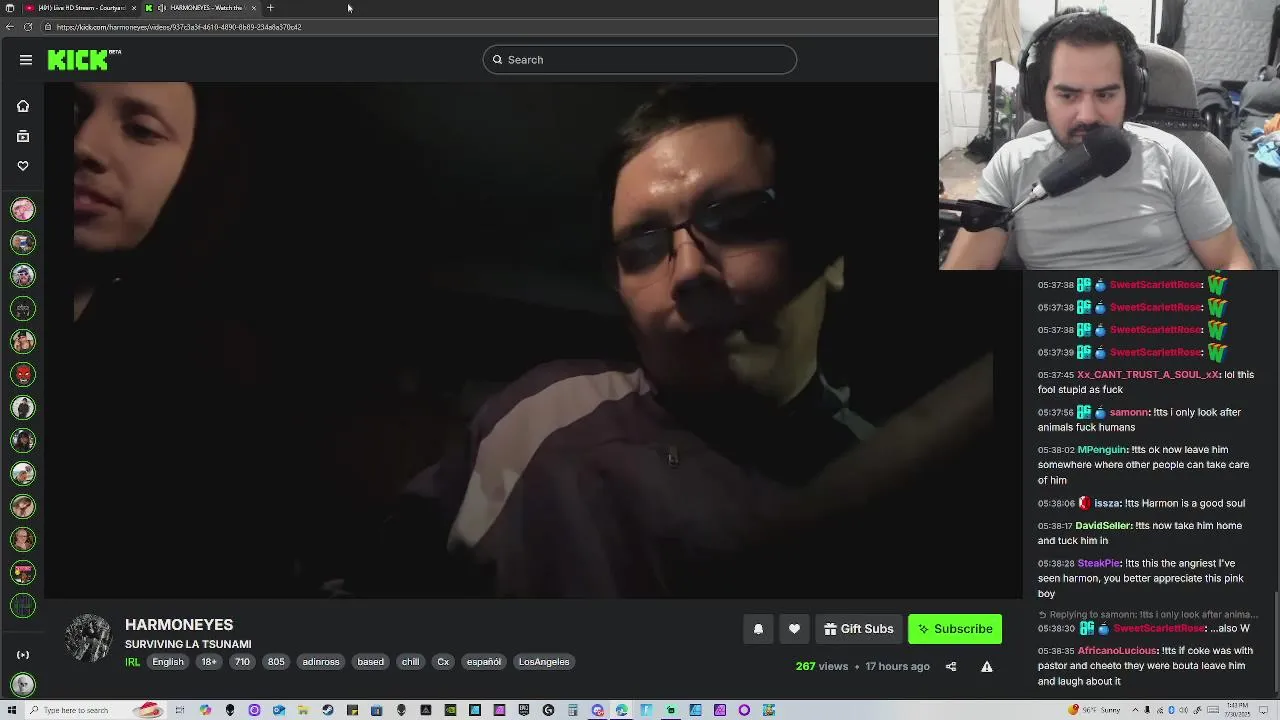The width and height of the screenshot is (1280, 720).
Task: Select the LosAngeles tag
Action: pos(544,662)
